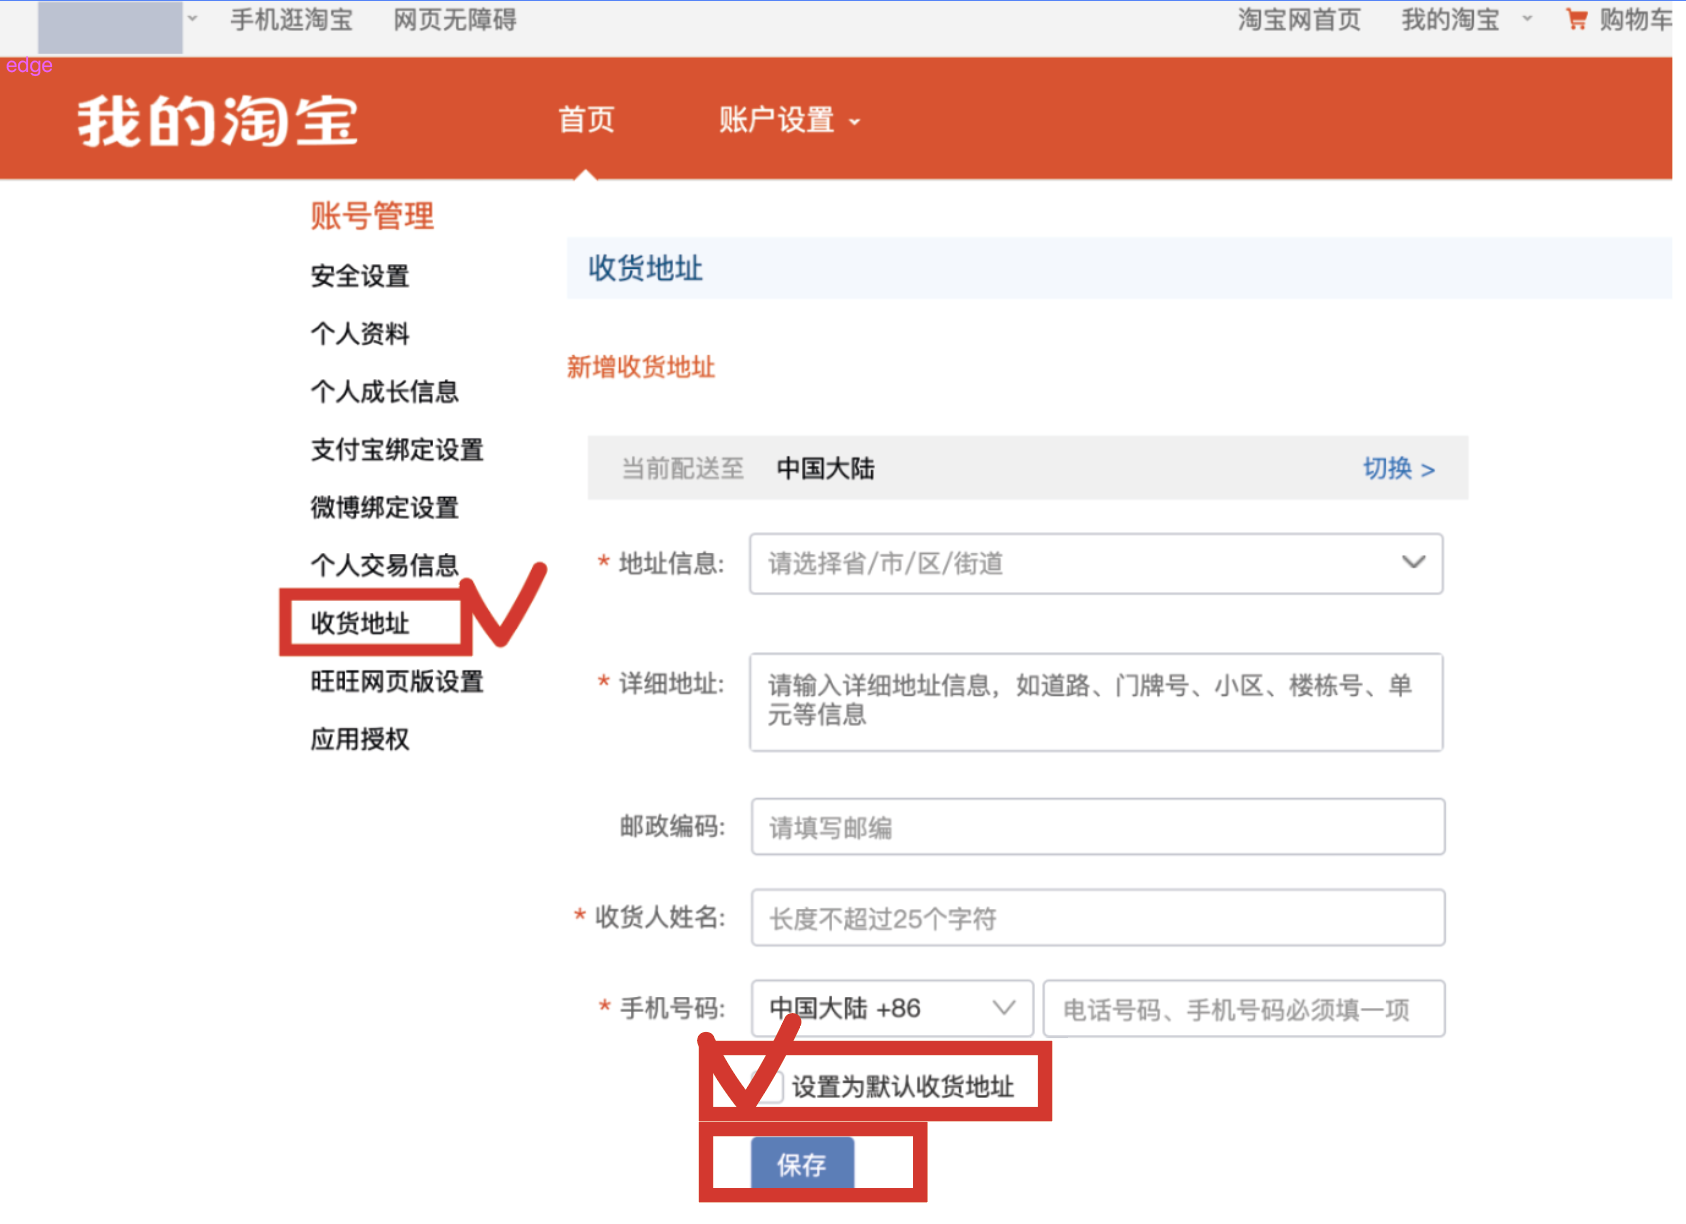Viewport: 1686px width, 1224px height.
Task: Go to the 首页 tab
Action: click(x=586, y=120)
